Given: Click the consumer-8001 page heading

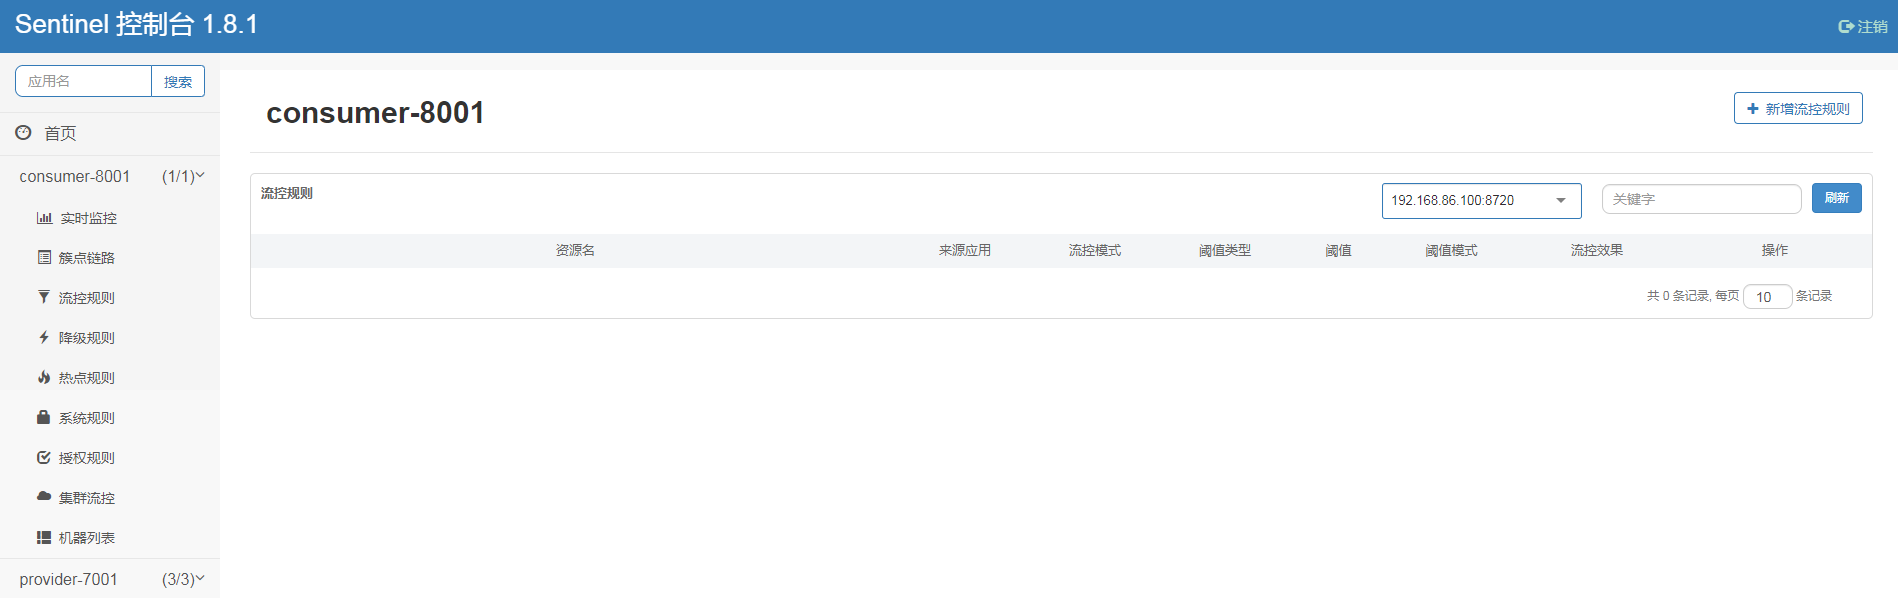Looking at the screenshot, I should pyautogui.click(x=375, y=113).
